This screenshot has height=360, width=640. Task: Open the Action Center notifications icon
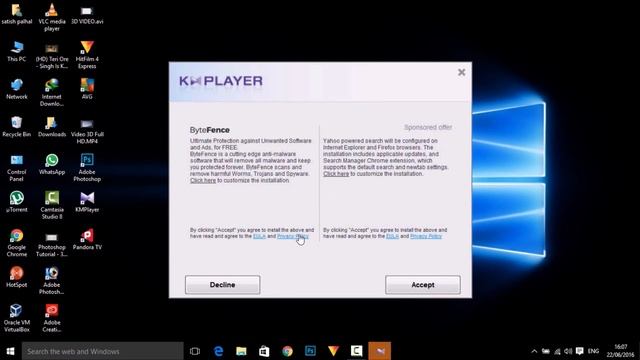pyautogui.click(x=580, y=351)
